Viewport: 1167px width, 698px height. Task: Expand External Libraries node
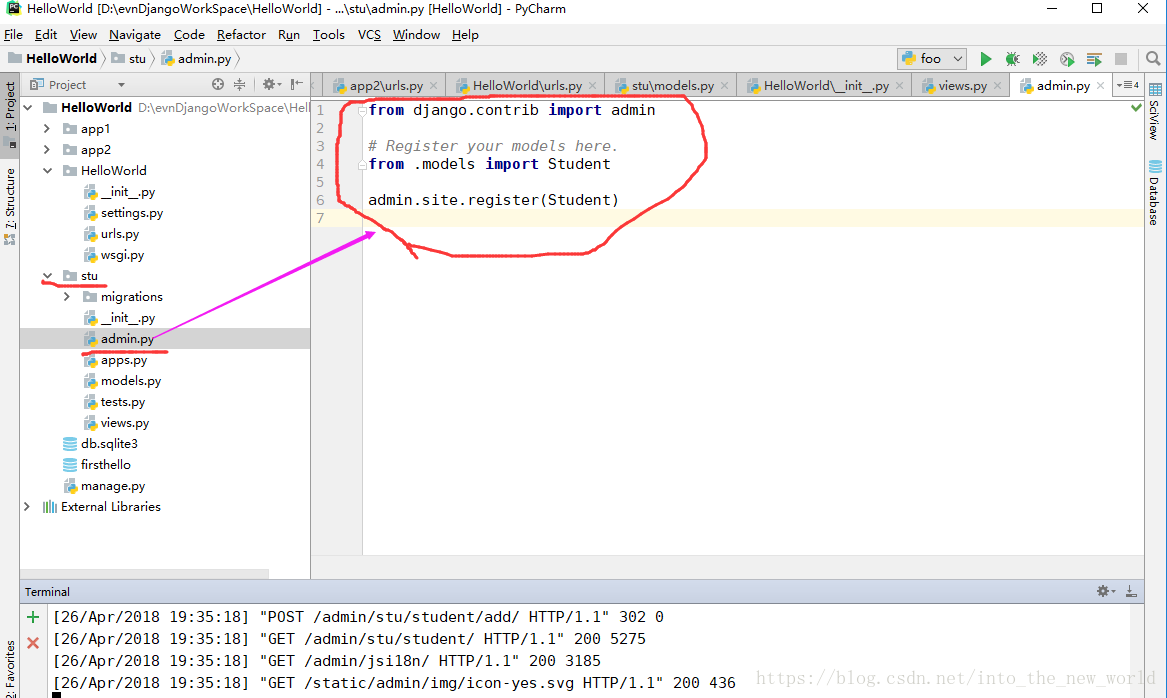28,507
